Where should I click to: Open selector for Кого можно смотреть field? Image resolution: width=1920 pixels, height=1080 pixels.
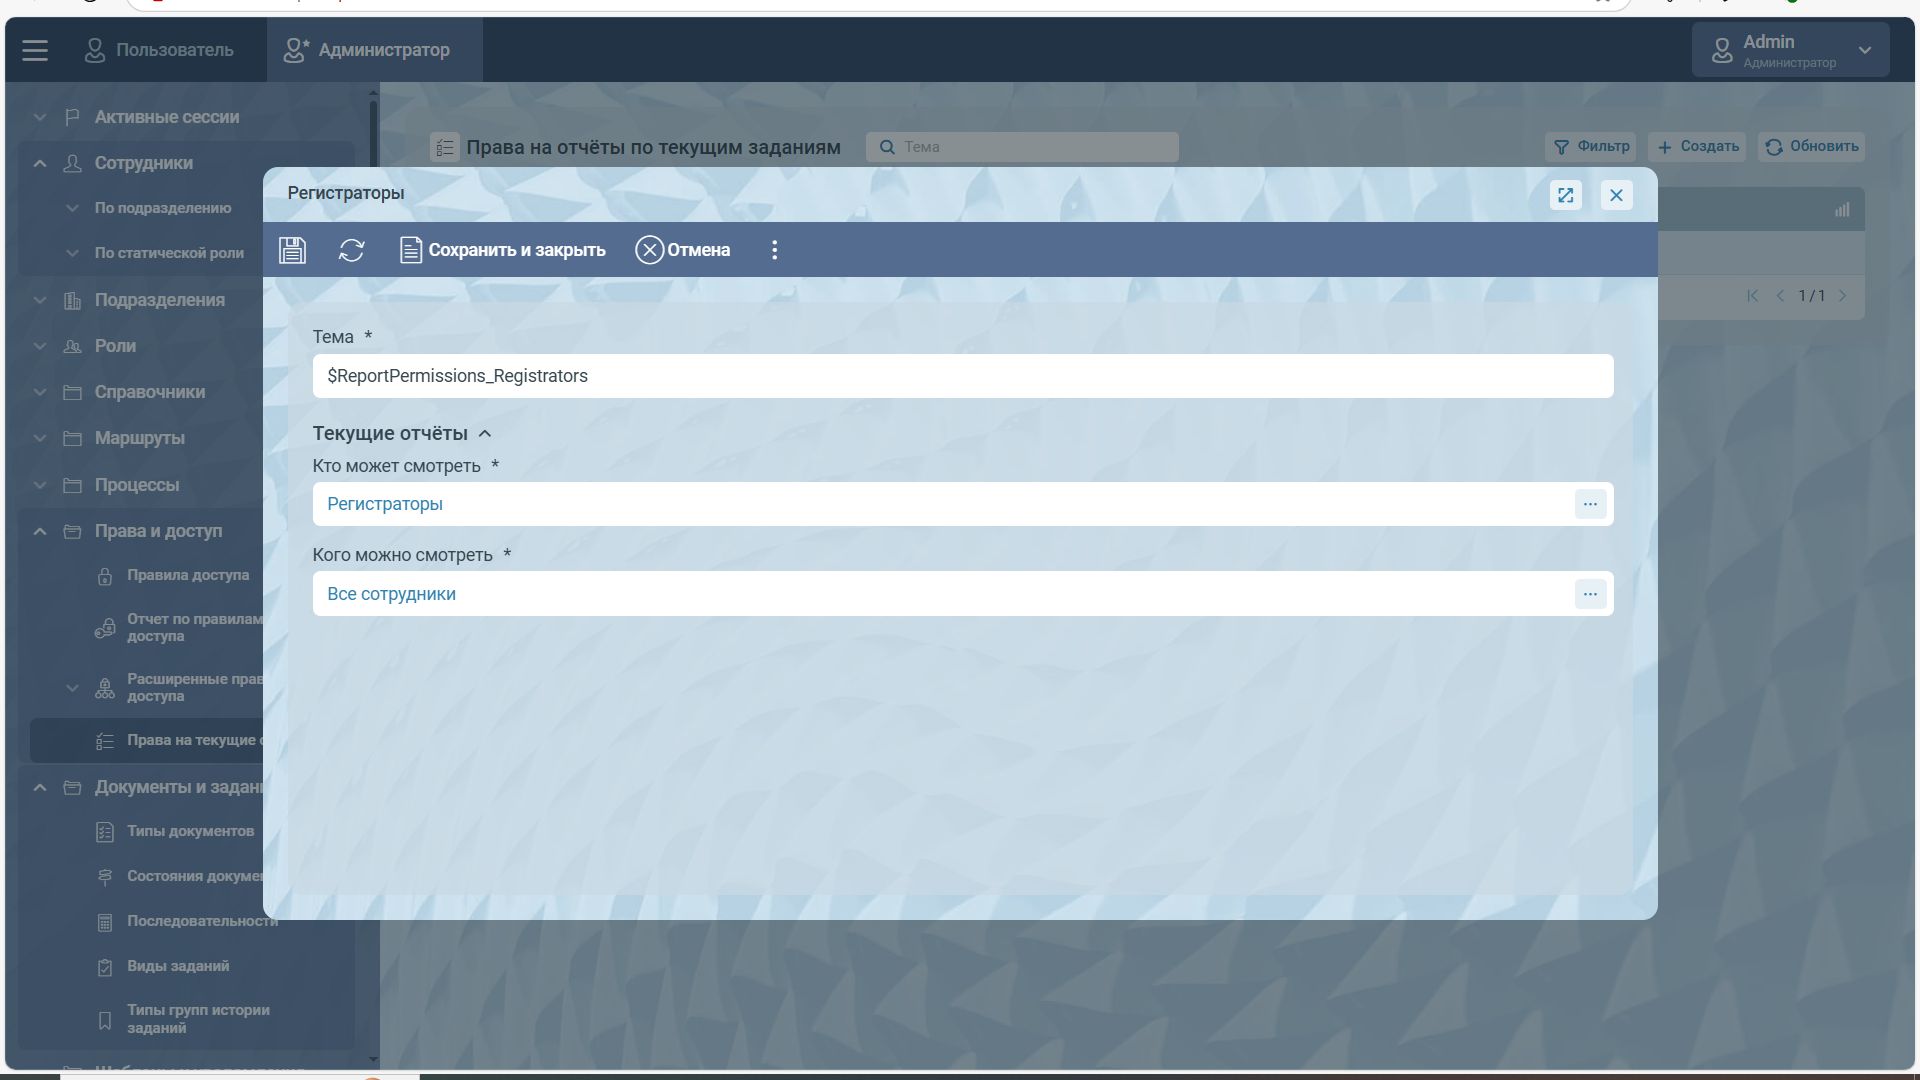point(1589,594)
